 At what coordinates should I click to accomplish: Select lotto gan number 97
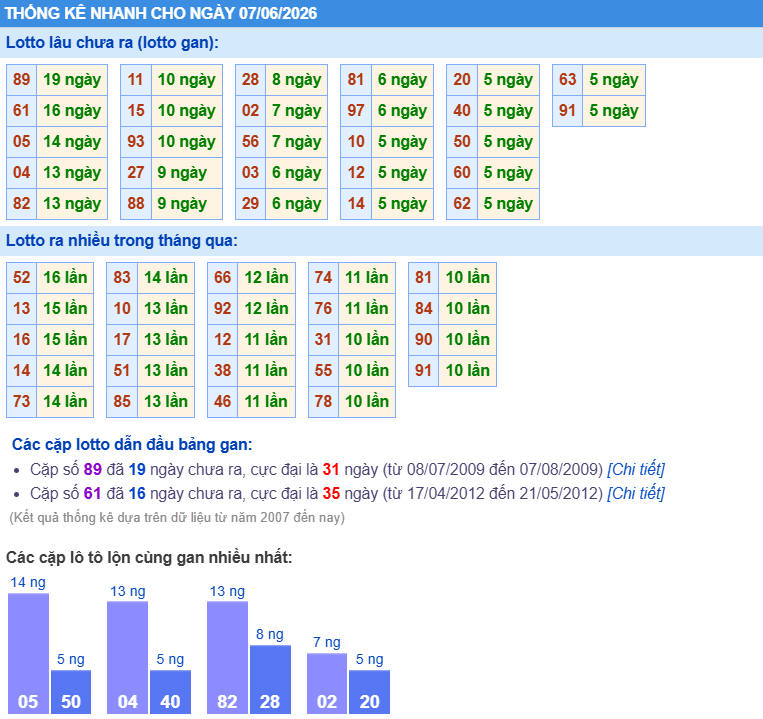click(x=356, y=110)
